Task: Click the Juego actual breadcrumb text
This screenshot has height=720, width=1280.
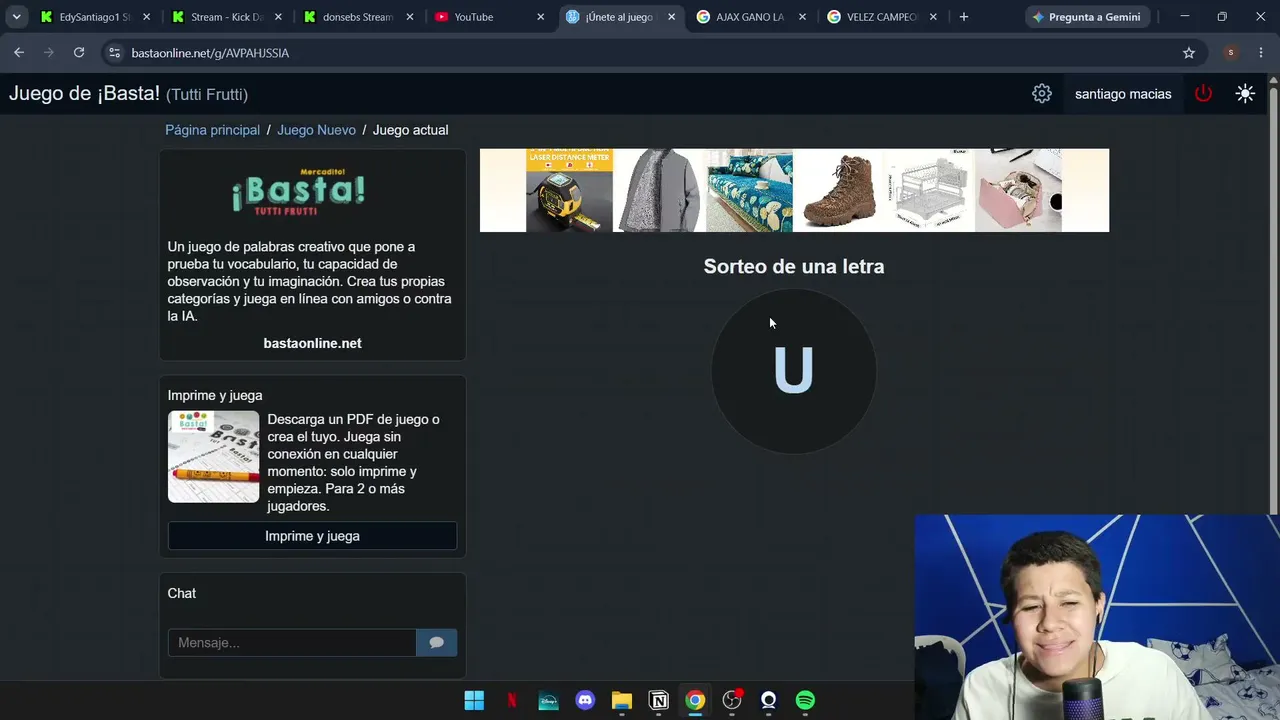Action: point(410,130)
